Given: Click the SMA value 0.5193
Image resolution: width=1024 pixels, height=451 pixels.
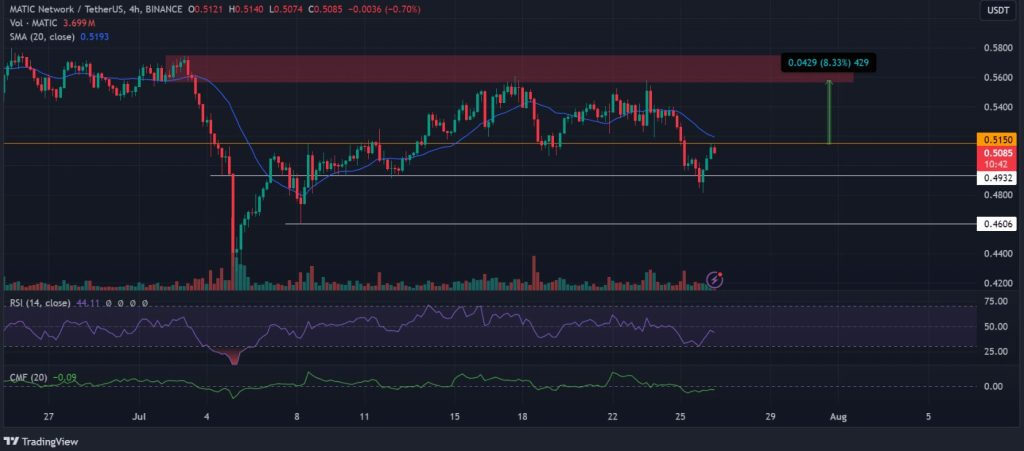Looking at the screenshot, I should click(95, 37).
